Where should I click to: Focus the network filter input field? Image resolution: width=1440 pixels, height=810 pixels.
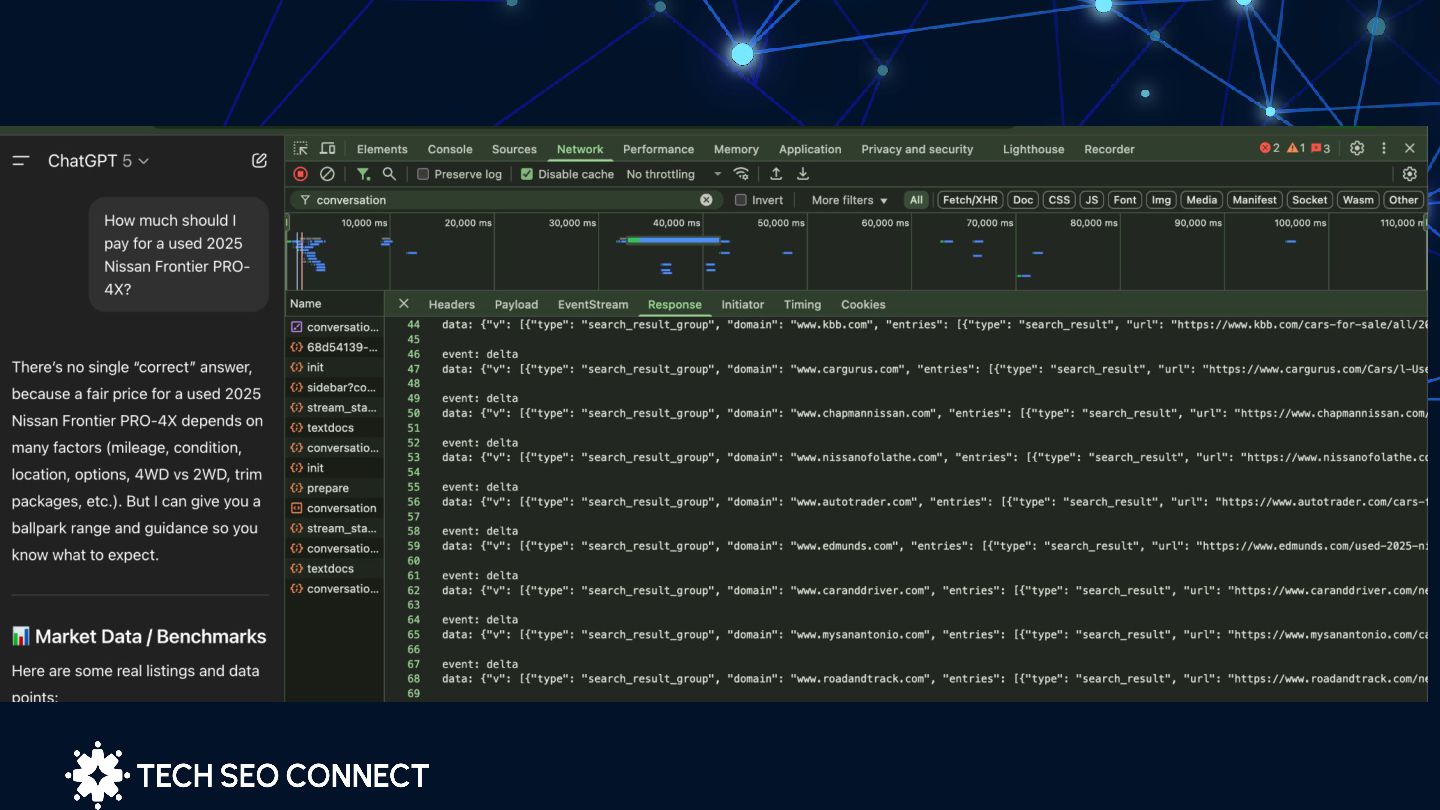click(x=505, y=200)
